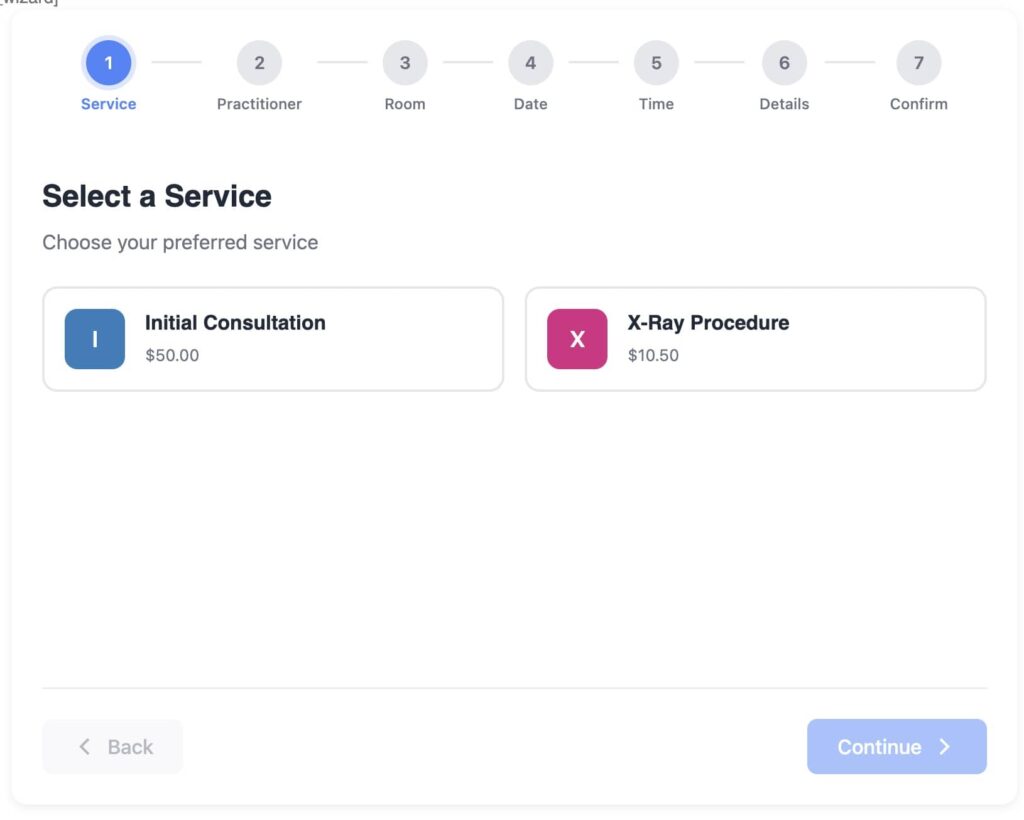Click the left chevron on Back
The width and height of the screenshot is (1024, 820).
coord(85,747)
